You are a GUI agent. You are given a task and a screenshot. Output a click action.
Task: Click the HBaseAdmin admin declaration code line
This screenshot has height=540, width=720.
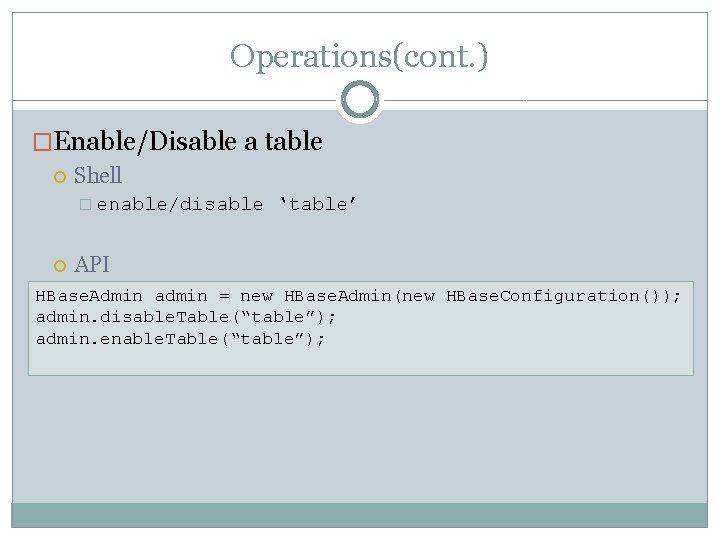tap(359, 296)
